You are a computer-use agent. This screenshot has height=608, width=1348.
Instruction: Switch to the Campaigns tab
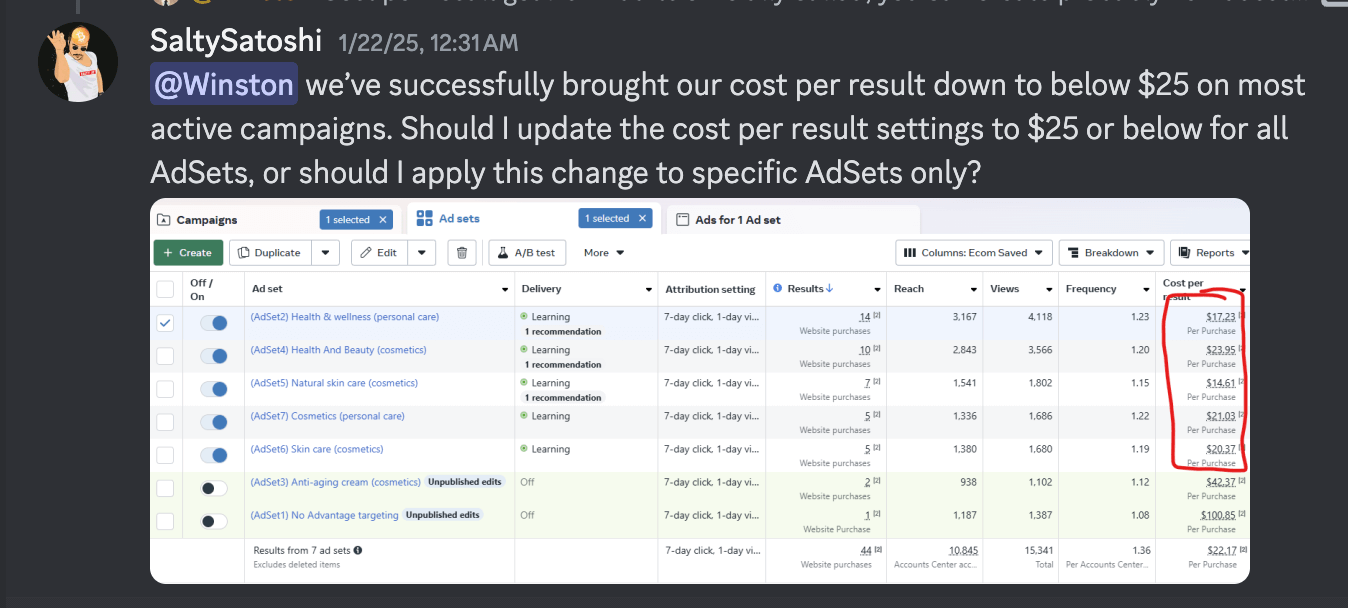207,220
